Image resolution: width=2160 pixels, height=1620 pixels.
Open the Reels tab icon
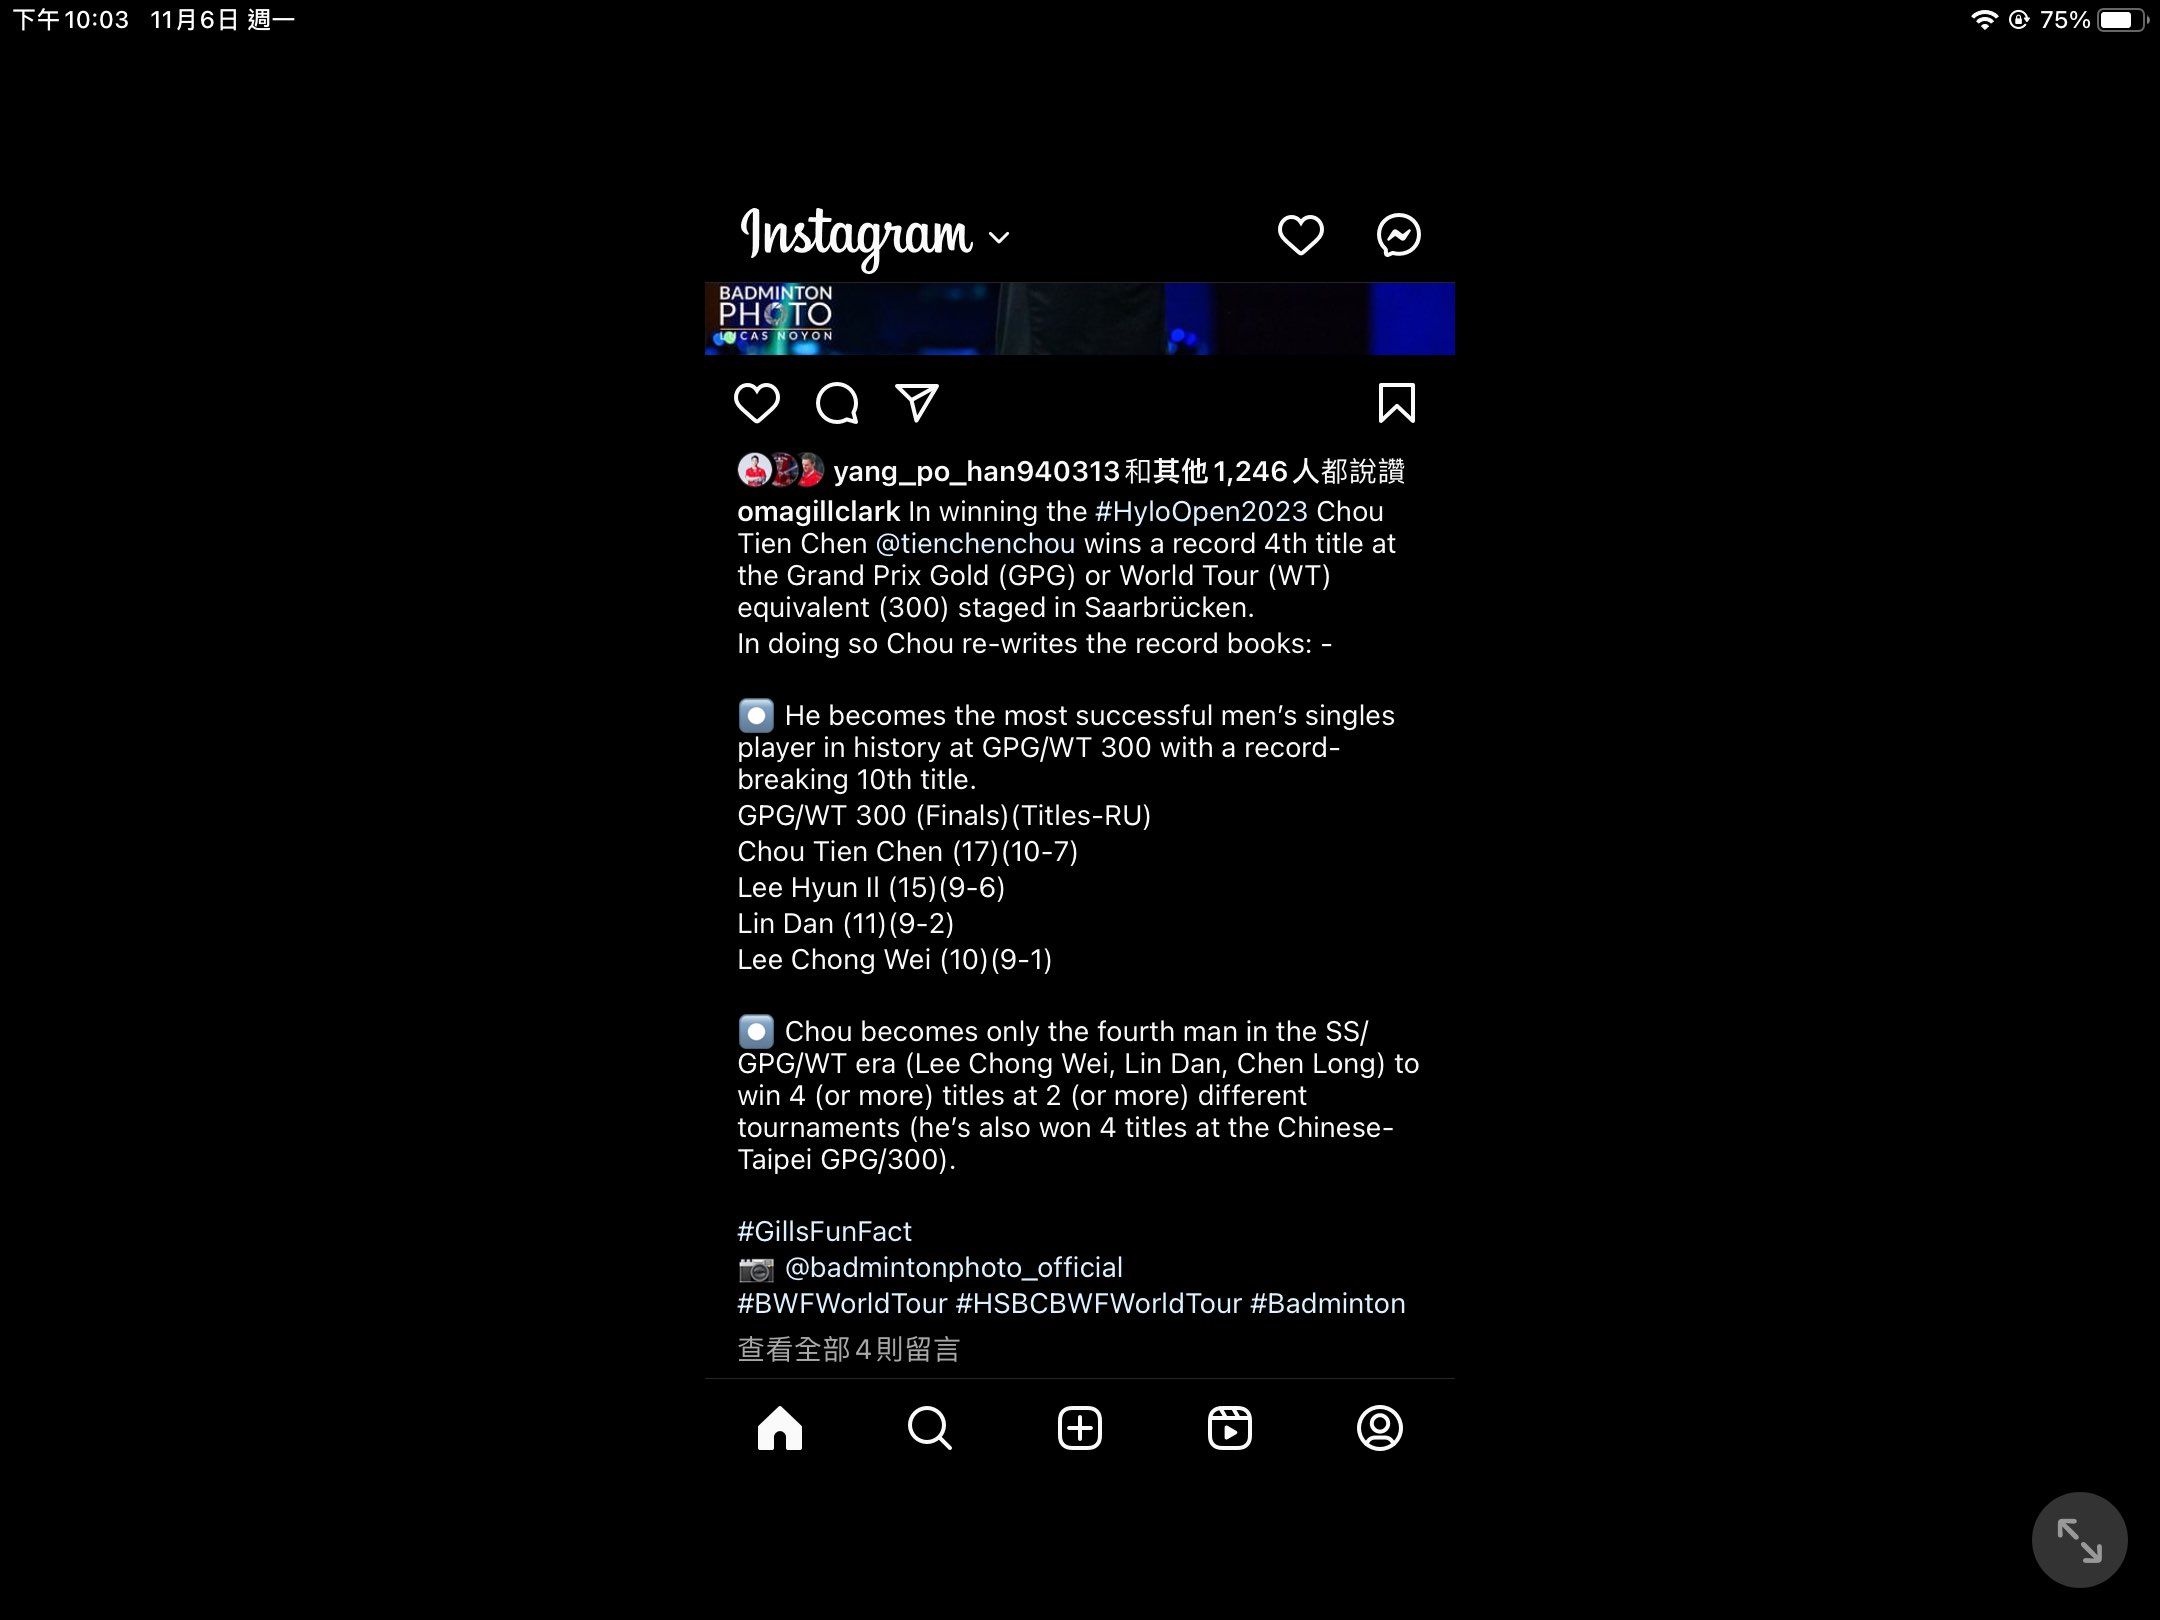[x=1230, y=1428]
